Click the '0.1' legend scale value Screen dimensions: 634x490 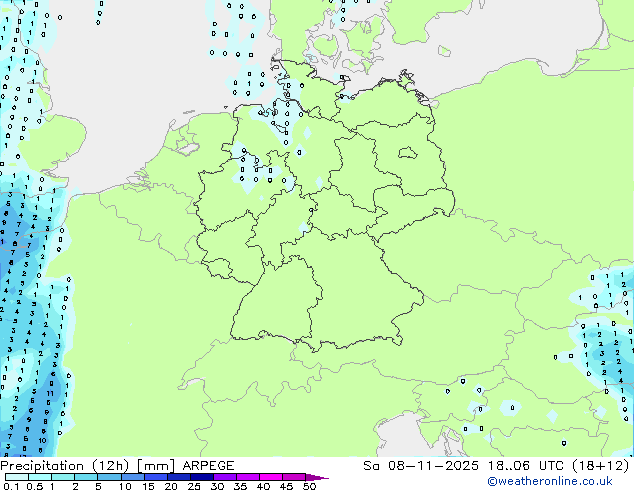pyautogui.click(x=11, y=486)
